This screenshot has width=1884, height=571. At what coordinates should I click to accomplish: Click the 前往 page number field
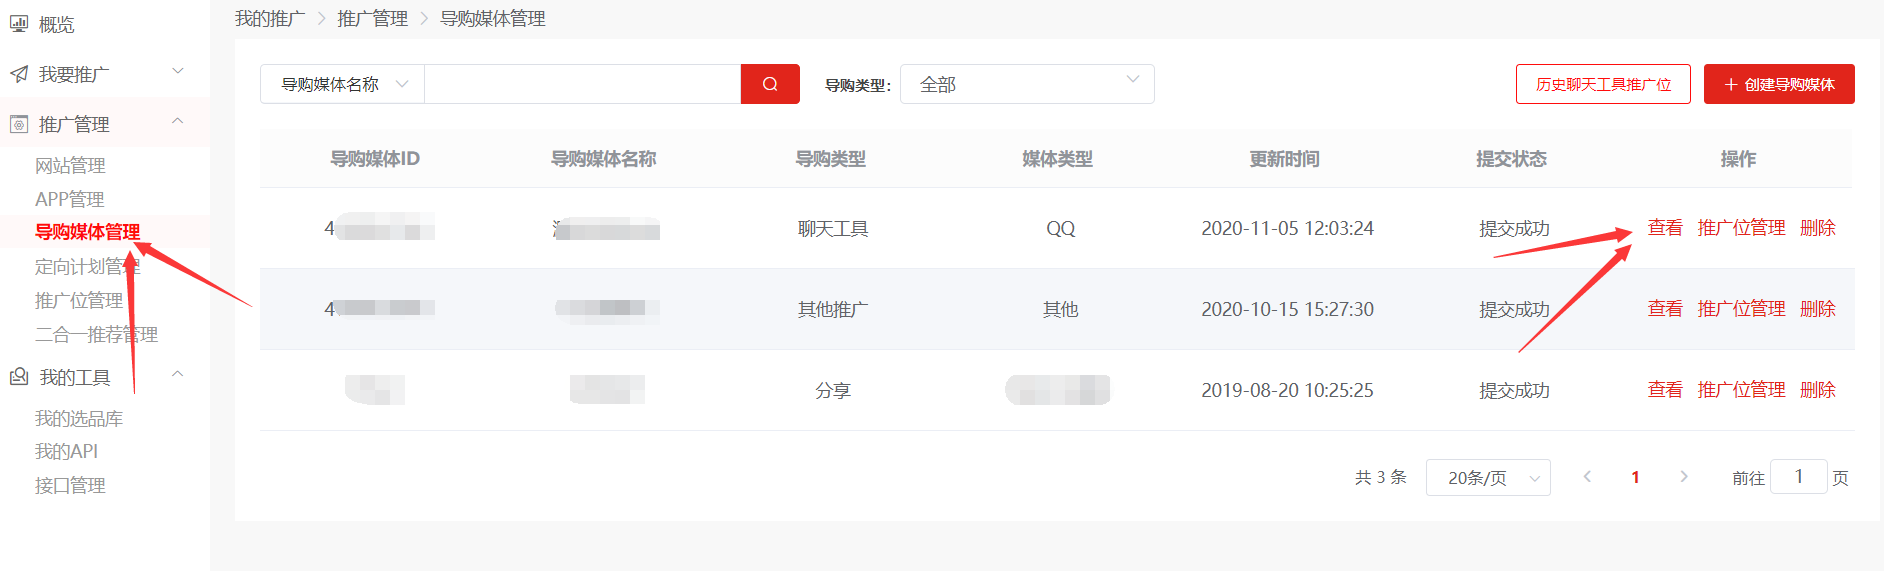(x=1798, y=477)
